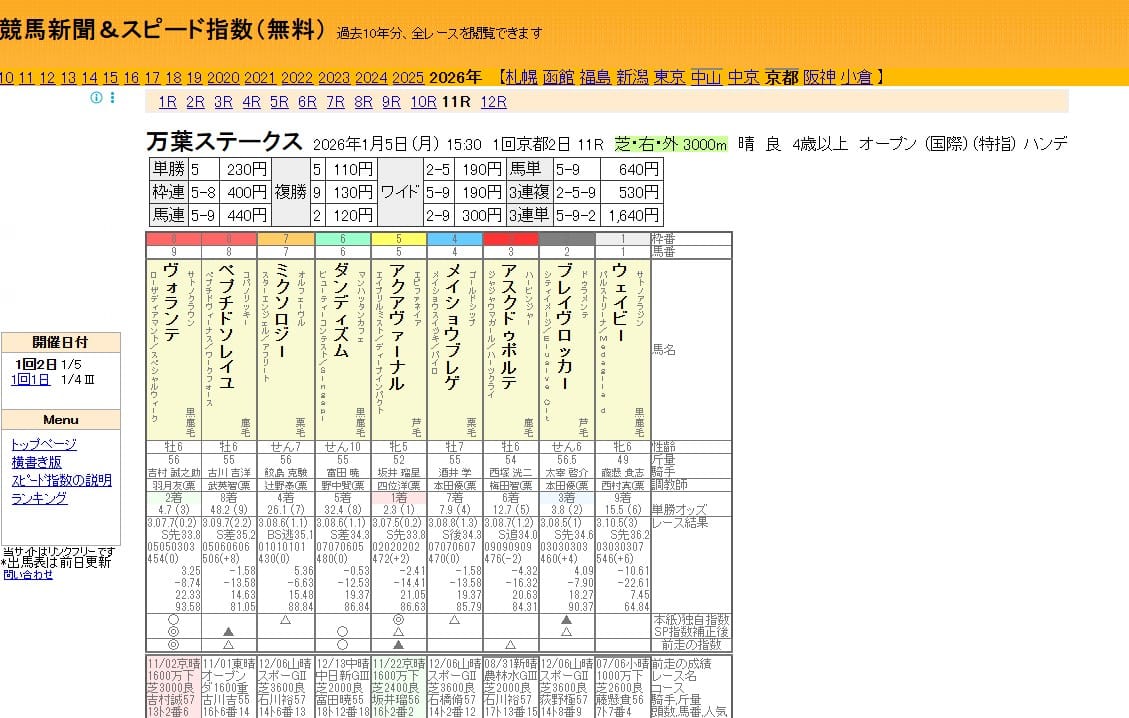This screenshot has width=1129, height=718.
Task: Open the 2020 season archive
Action: 222,76
